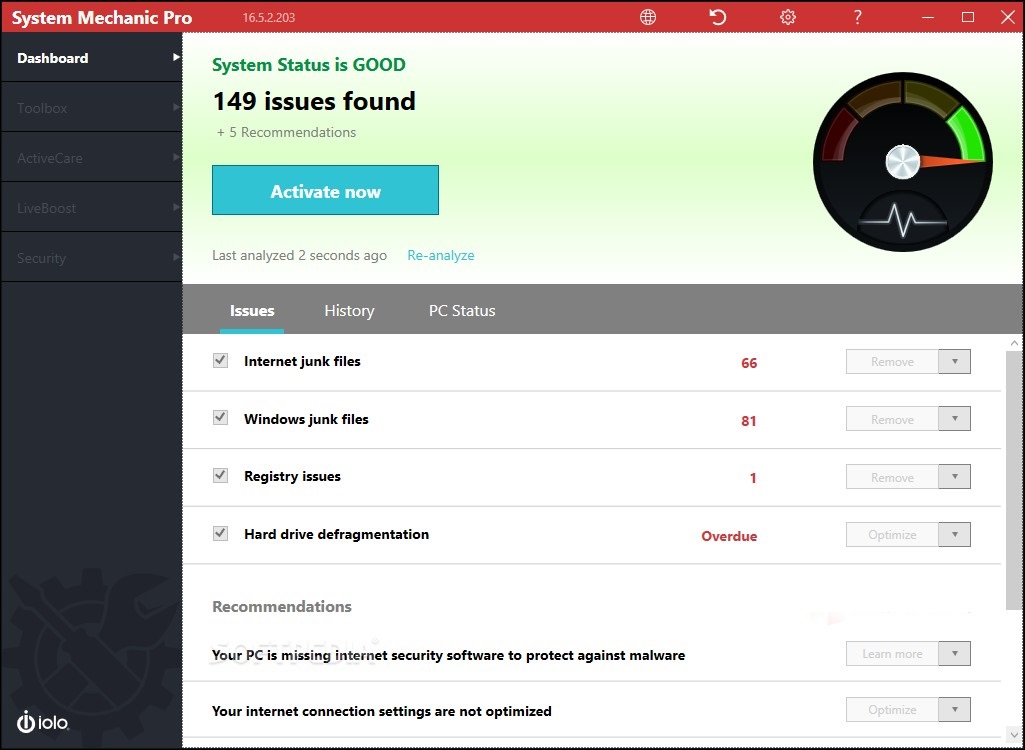Viewport: 1025px width, 750px height.
Task: Click Remove for Windows junk files
Action: [892, 419]
